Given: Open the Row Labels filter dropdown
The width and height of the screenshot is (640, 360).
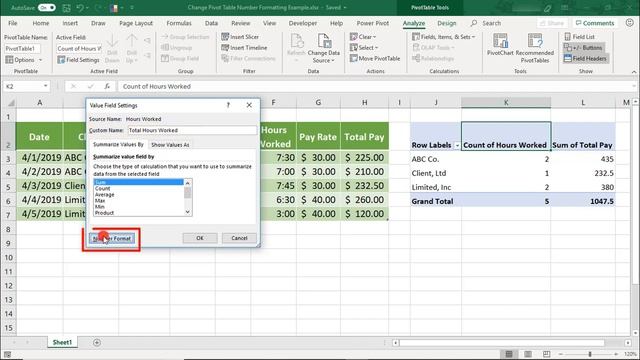Looking at the screenshot, I should tap(457, 145).
